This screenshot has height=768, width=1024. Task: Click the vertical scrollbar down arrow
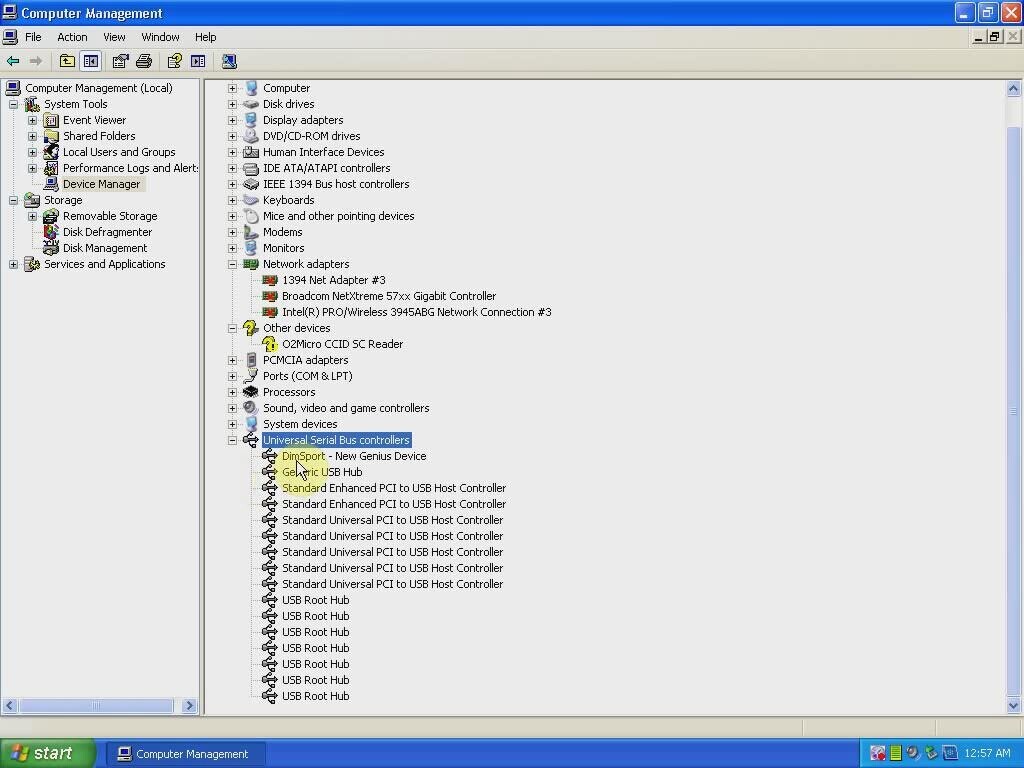(1014, 705)
